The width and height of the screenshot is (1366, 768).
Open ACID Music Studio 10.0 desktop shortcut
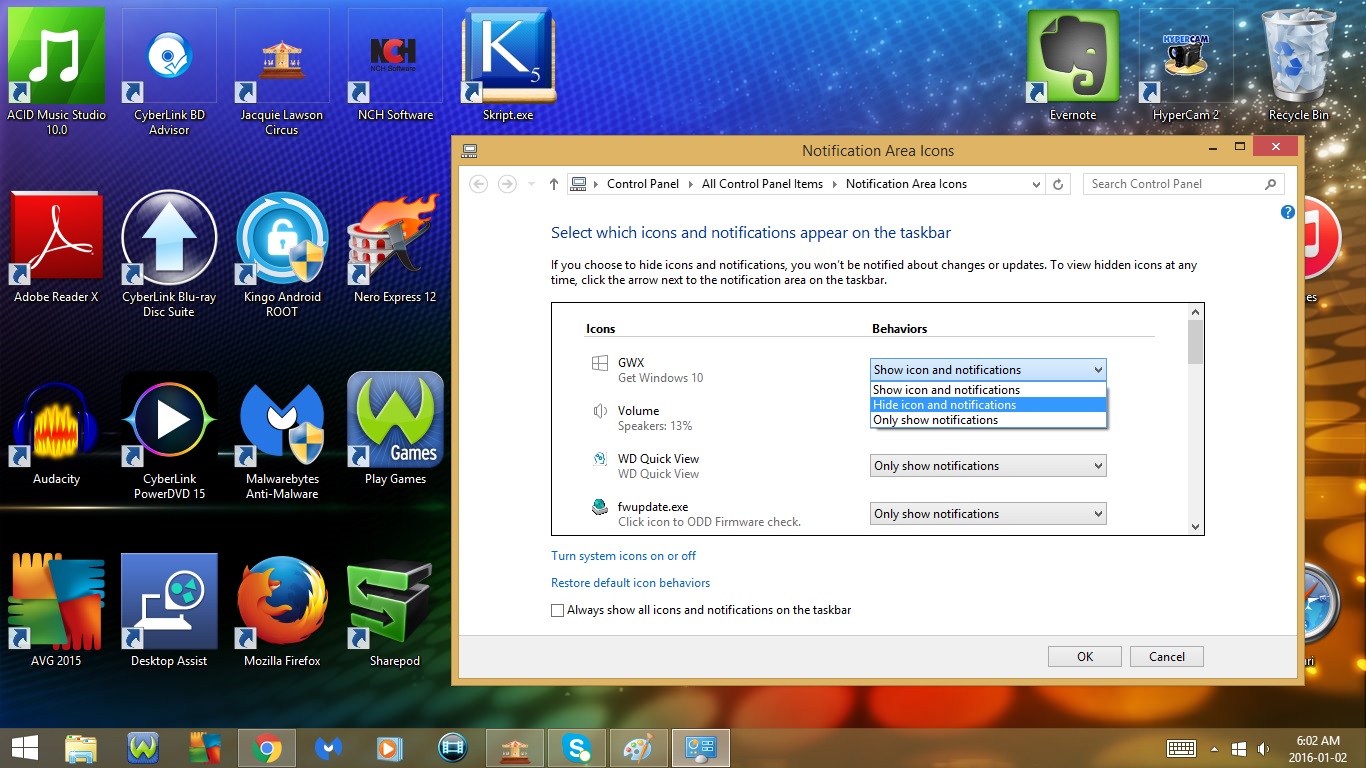[x=56, y=71]
